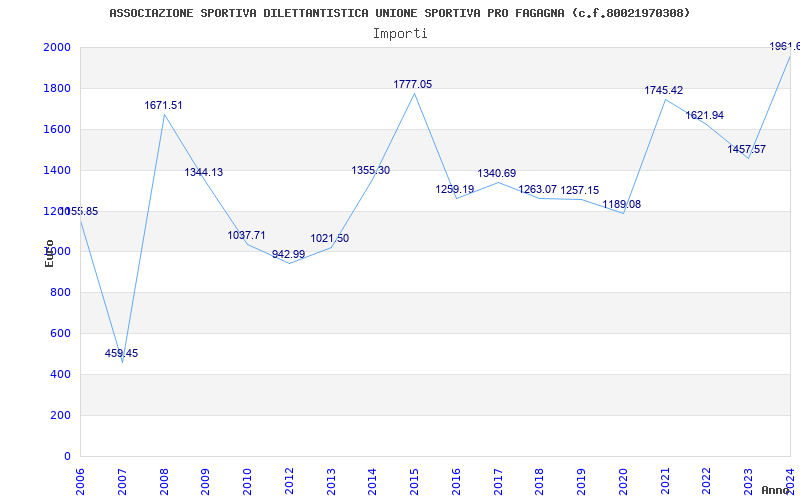Select the 1263.07 data label
Image resolution: width=800 pixels, height=500 pixels.
[538, 189]
